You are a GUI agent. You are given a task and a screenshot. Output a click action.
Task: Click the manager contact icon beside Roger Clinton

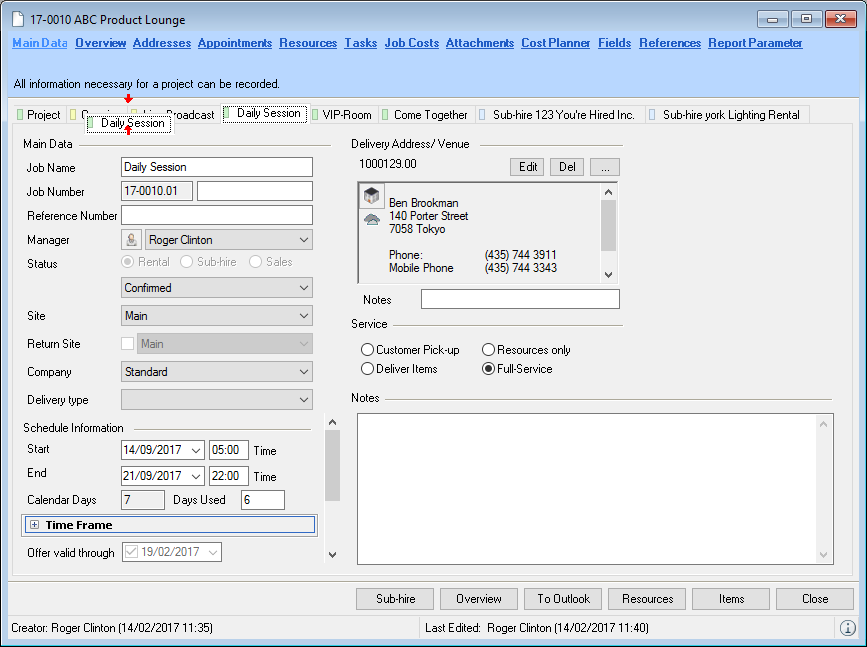click(x=131, y=240)
